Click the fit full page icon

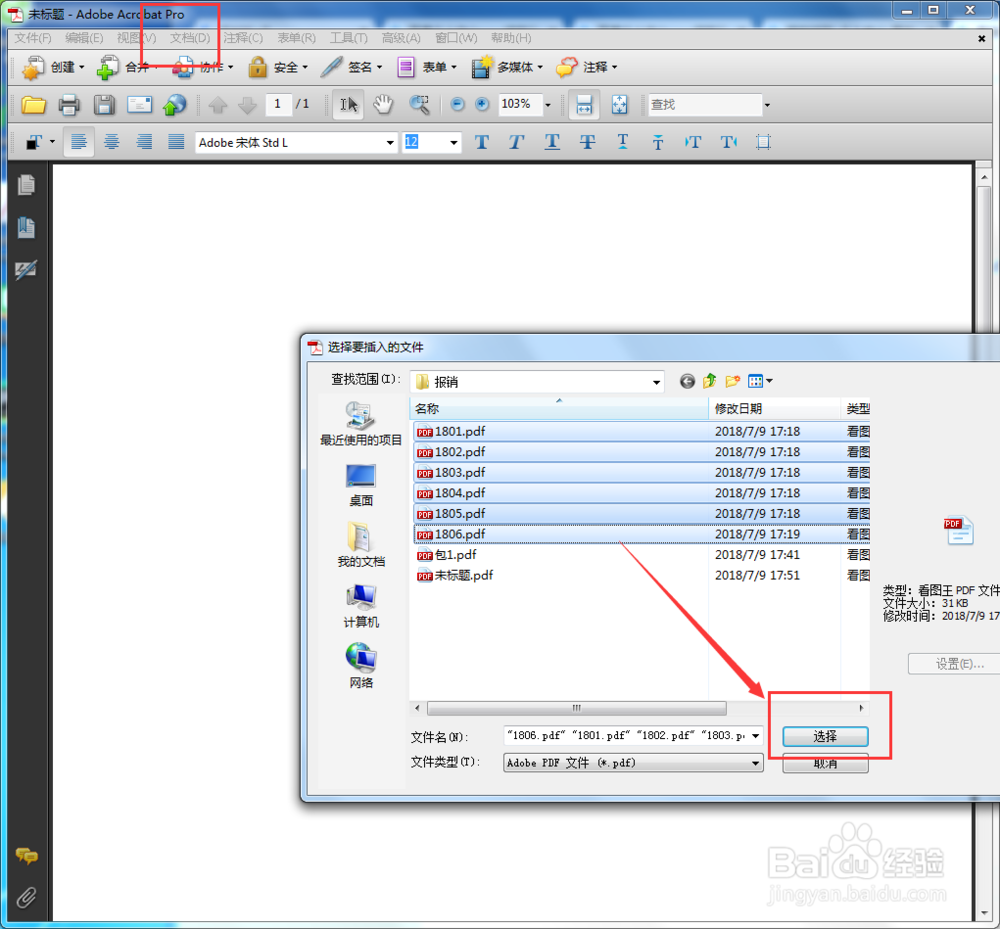click(x=619, y=105)
